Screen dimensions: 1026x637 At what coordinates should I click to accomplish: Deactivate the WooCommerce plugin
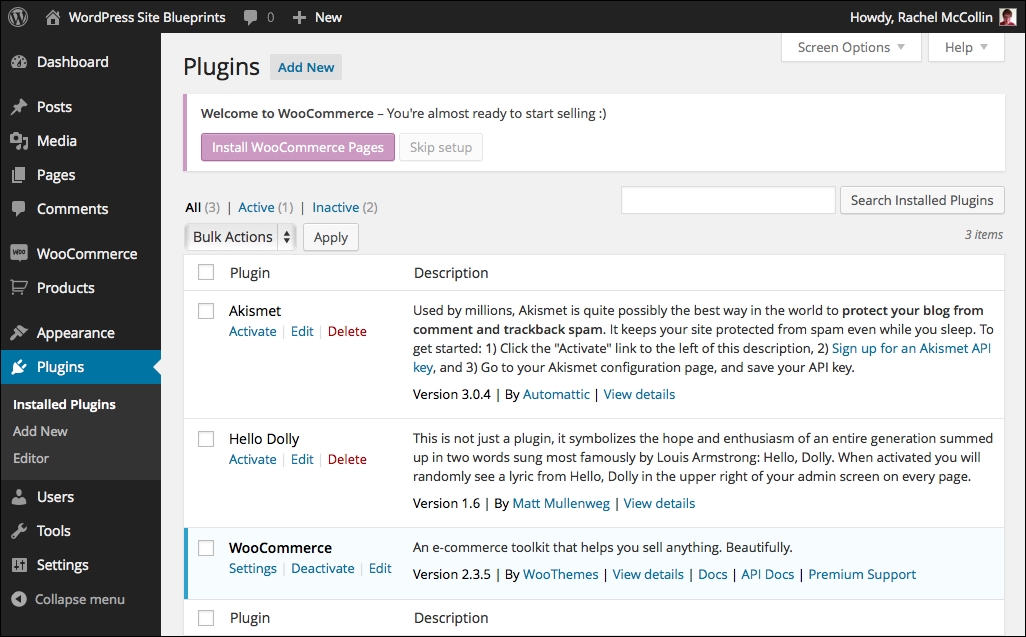point(323,568)
